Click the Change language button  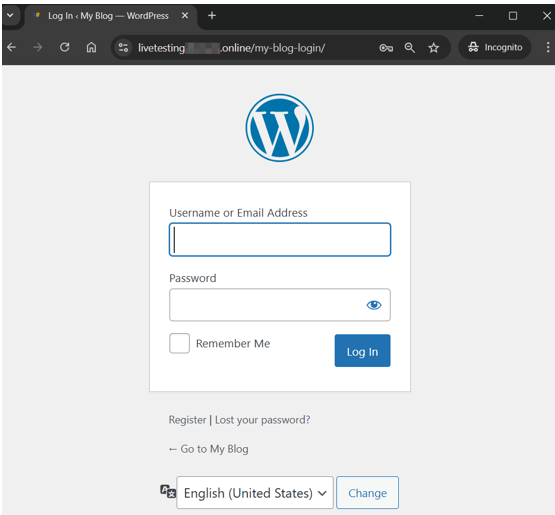(367, 492)
